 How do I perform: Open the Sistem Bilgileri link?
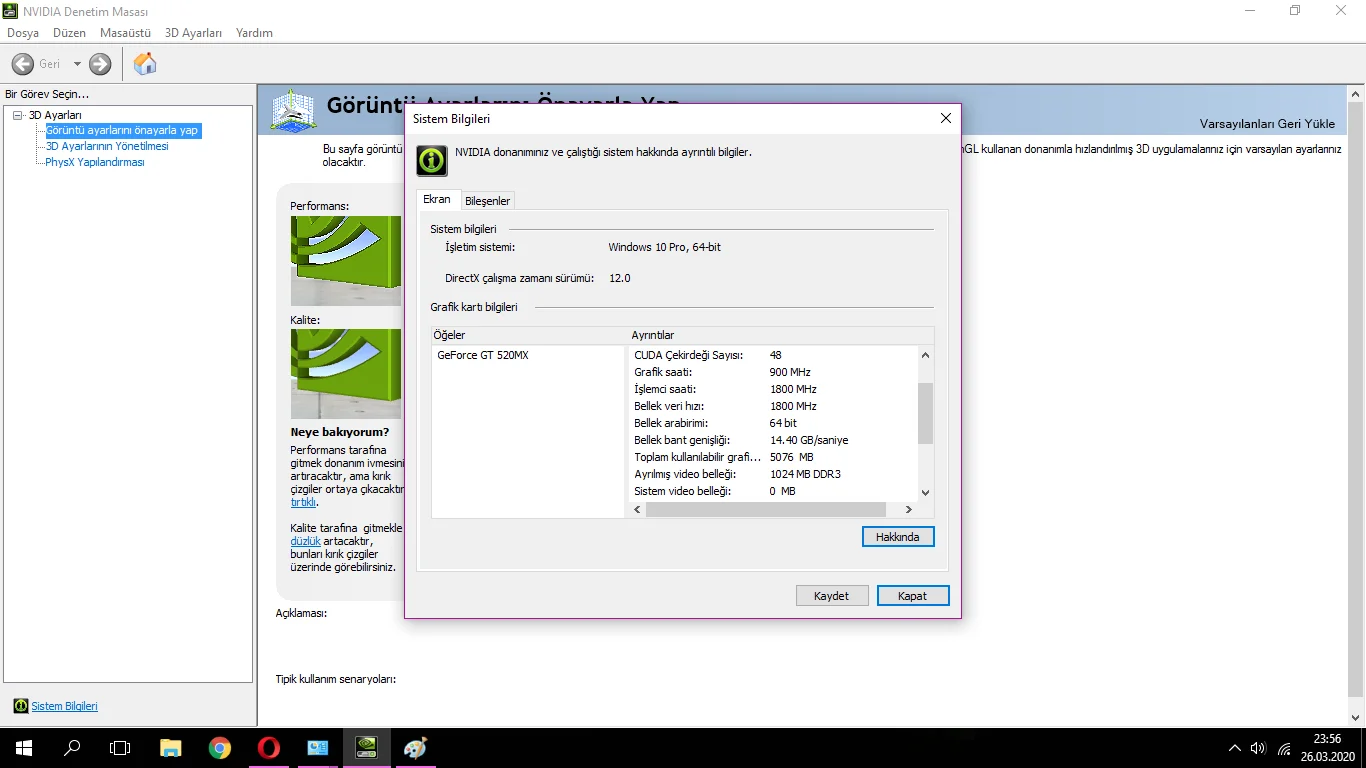coord(64,706)
